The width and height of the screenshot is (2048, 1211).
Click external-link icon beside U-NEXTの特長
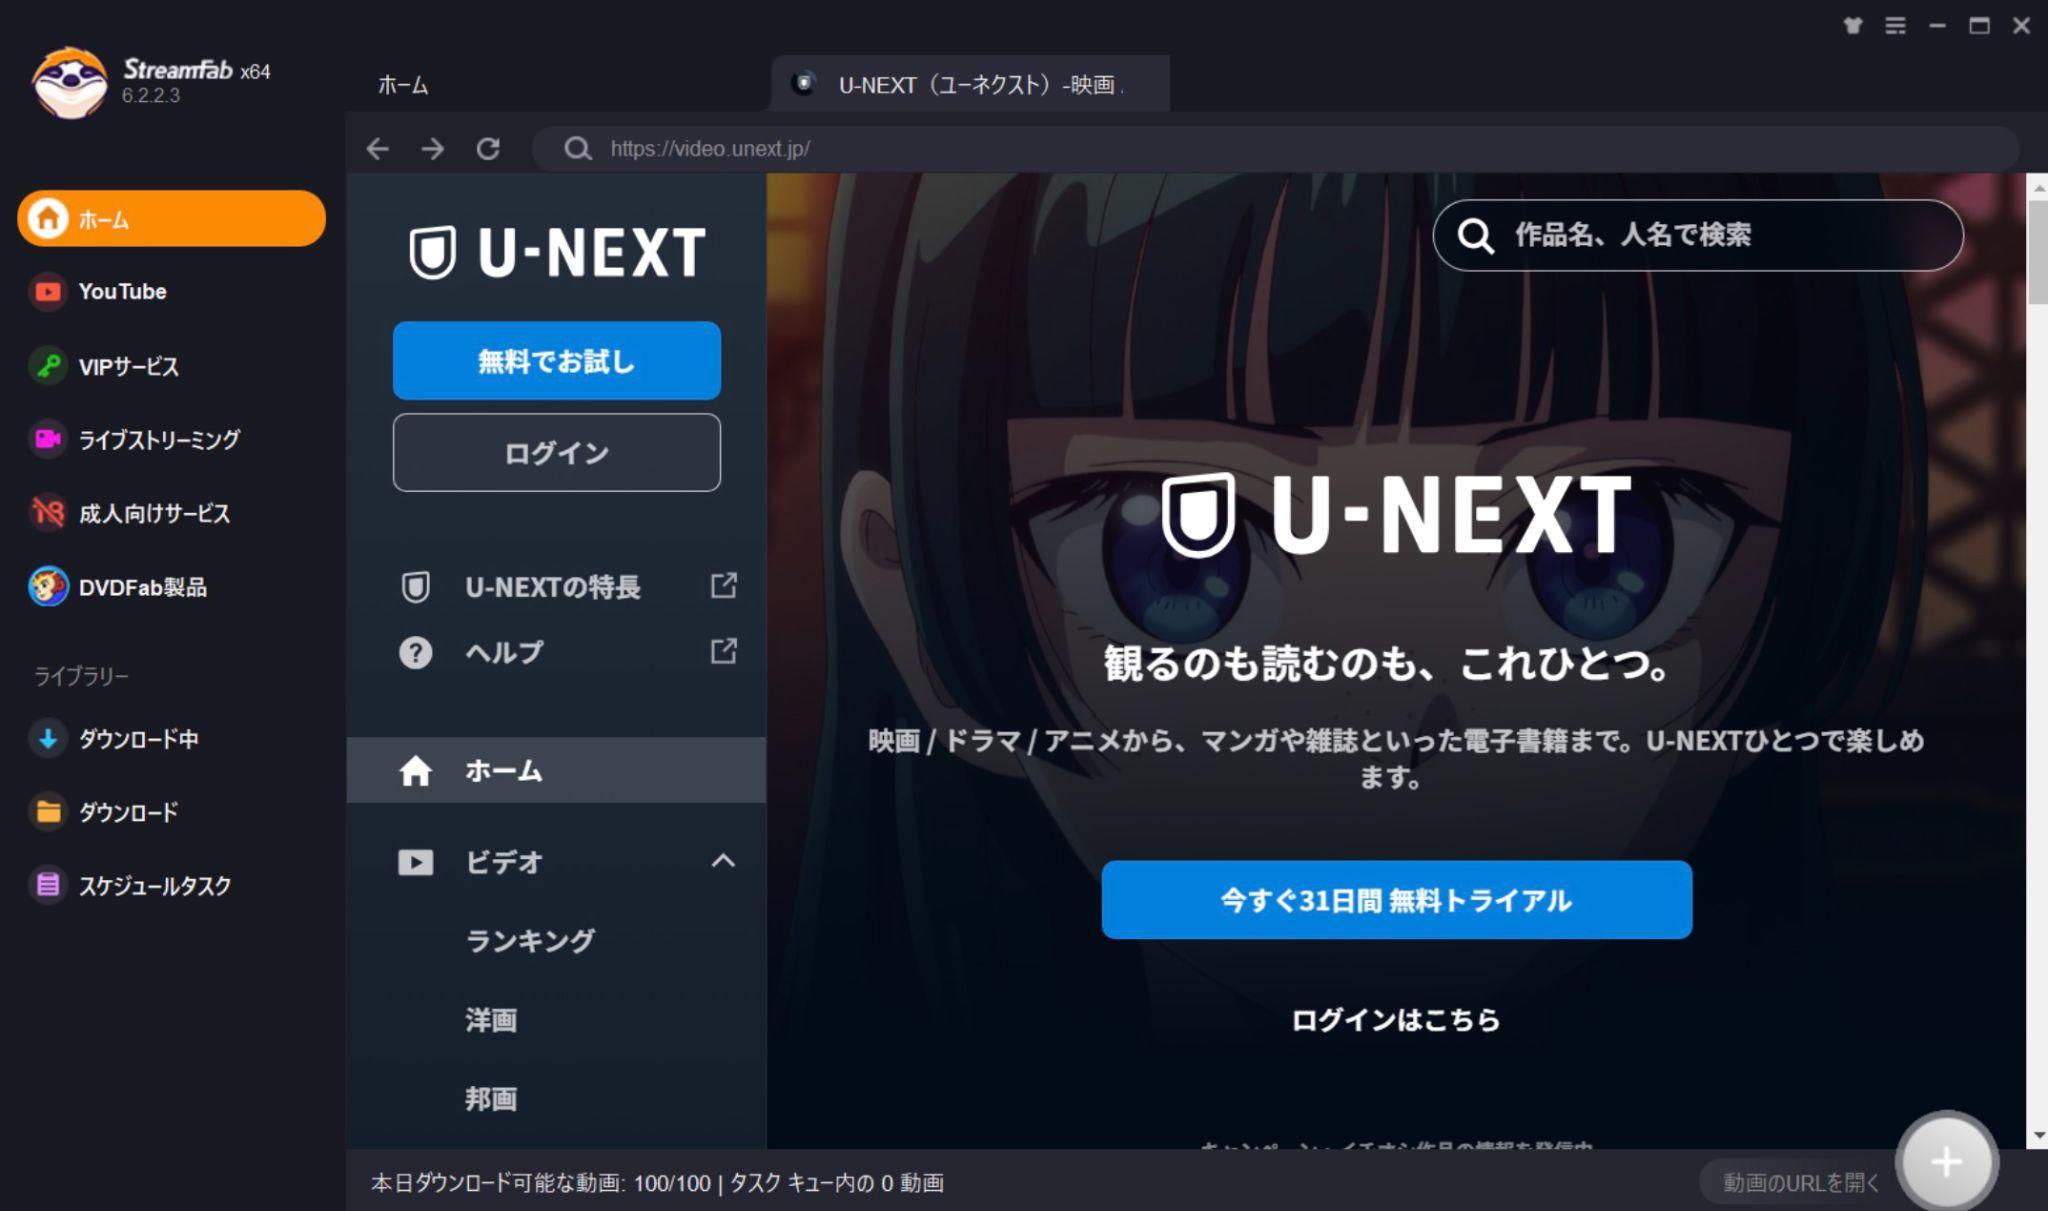[x=724, y=586]
